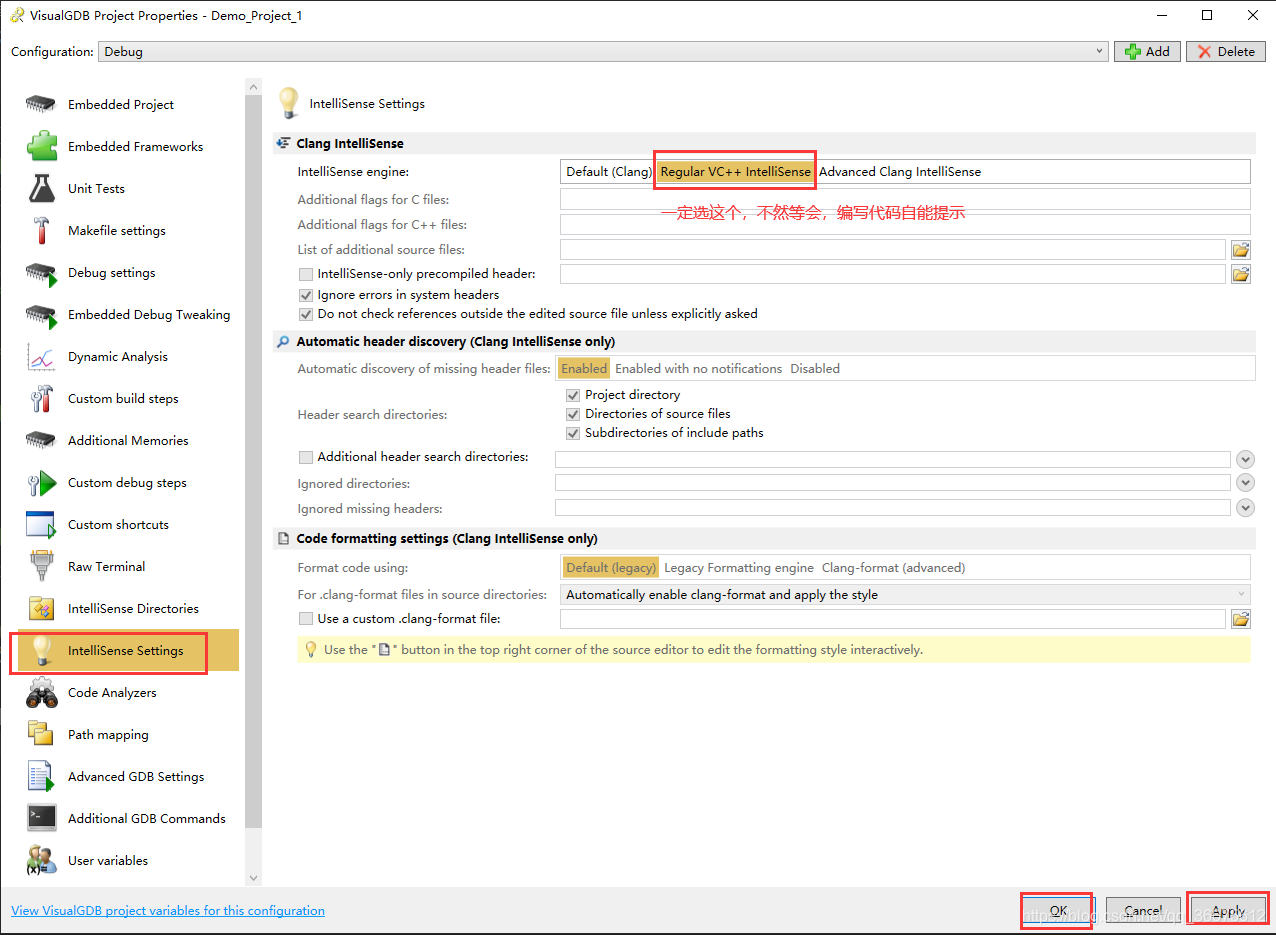Expand the Ignored missing headers chevron
This screenshot has height=935, width=1276.
(x=1245, y=508)
